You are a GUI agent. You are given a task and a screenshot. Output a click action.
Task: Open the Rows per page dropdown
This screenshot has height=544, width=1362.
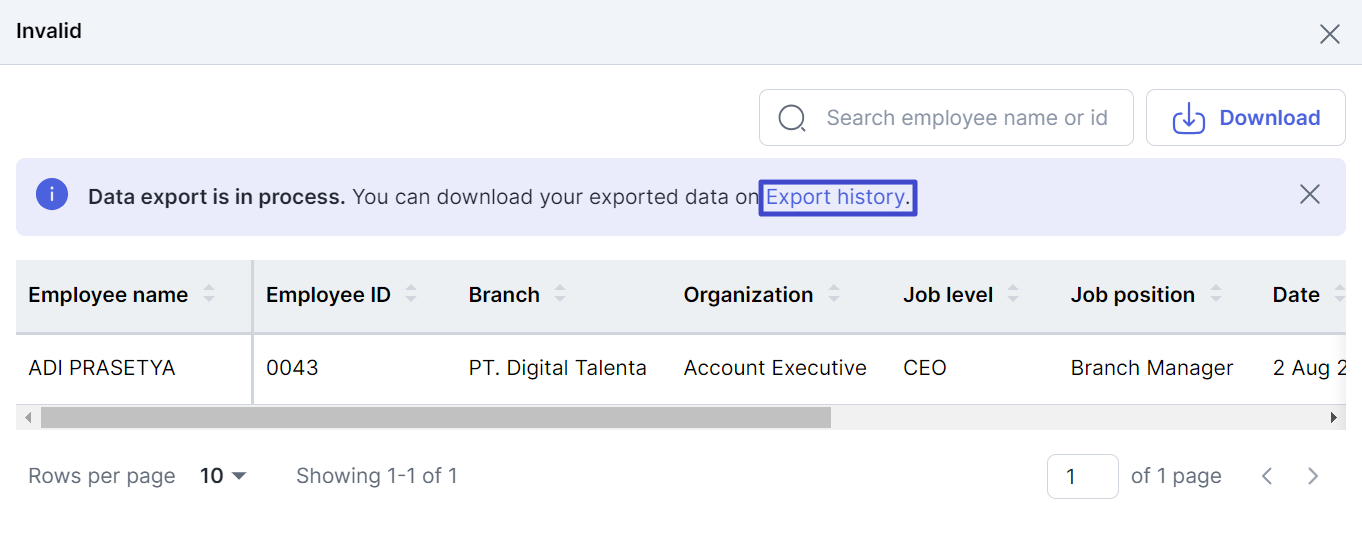223,476
